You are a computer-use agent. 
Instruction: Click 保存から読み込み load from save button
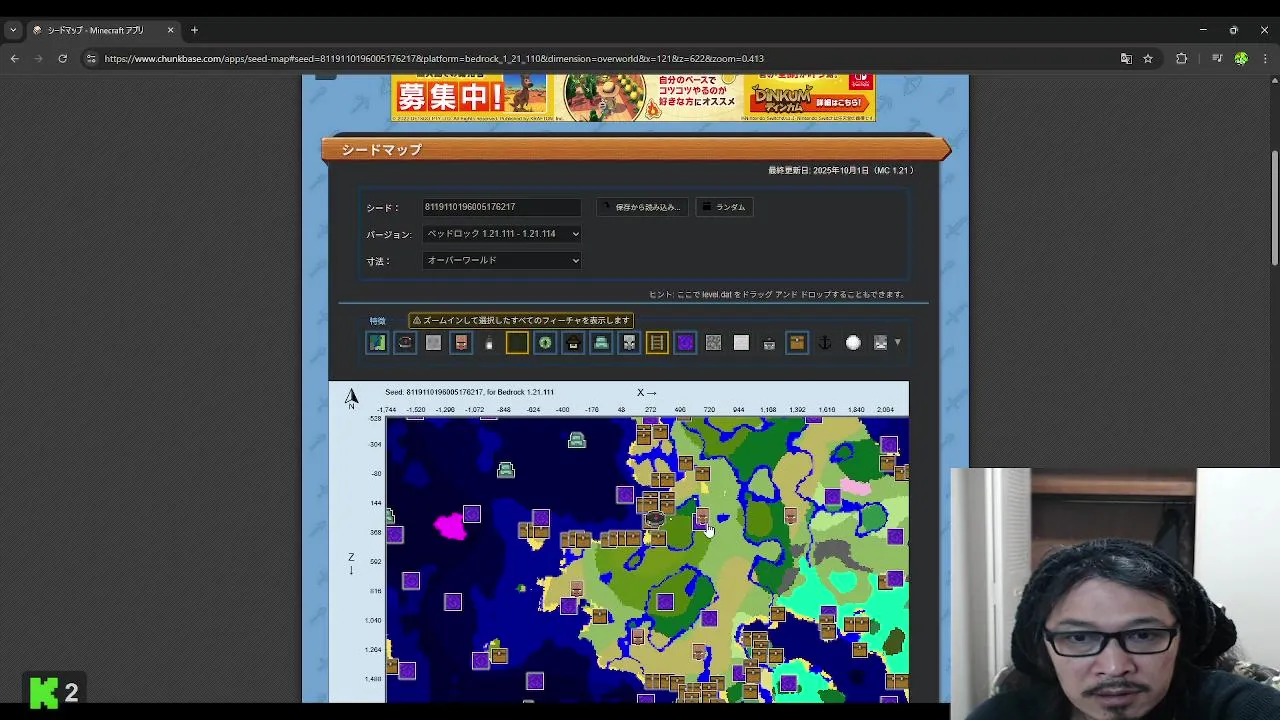[x=642, y=207]
